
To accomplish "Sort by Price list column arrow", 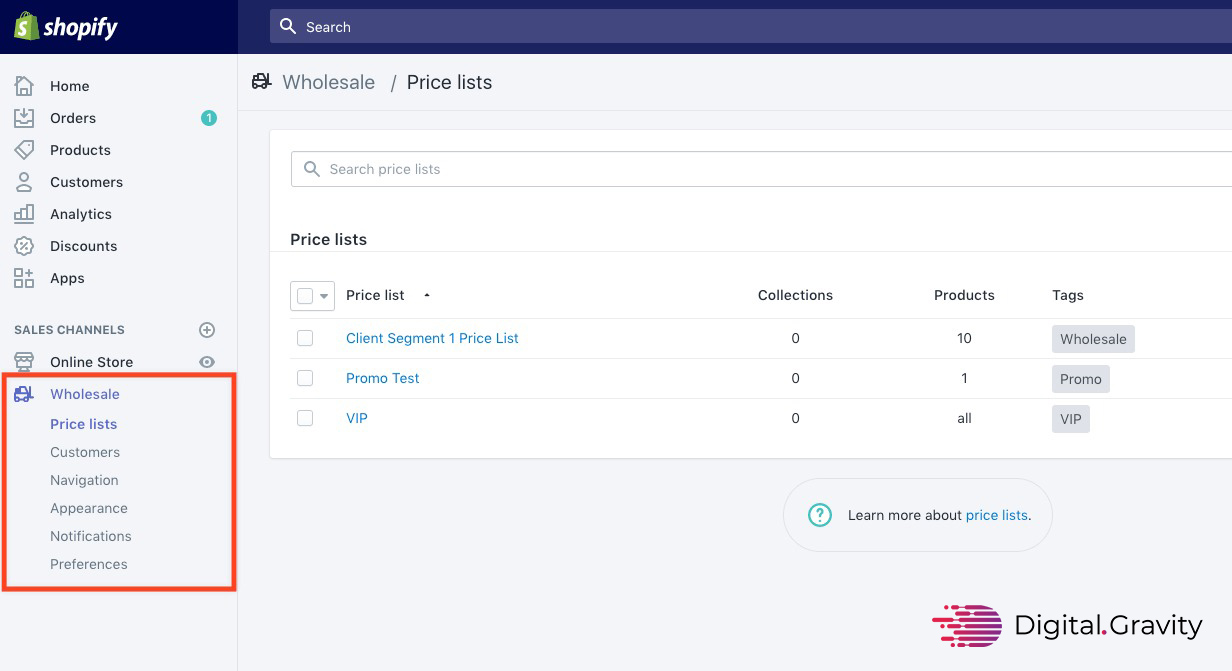I will coord(427,295).
